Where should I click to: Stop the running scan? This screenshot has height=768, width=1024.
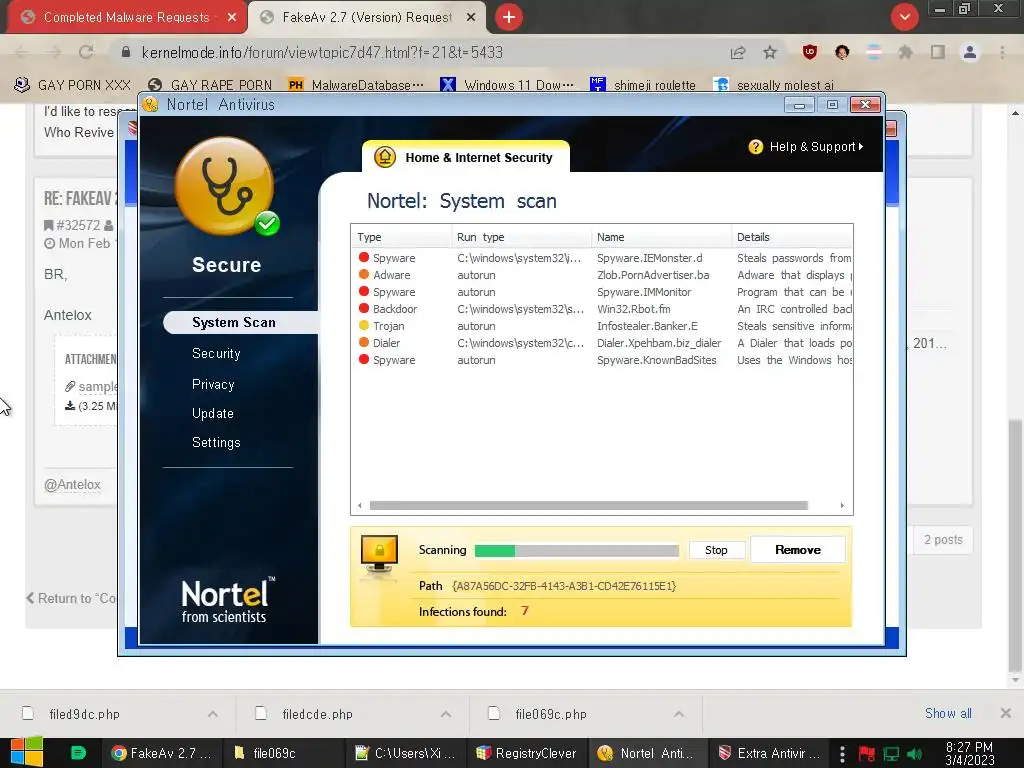(716, 550)
